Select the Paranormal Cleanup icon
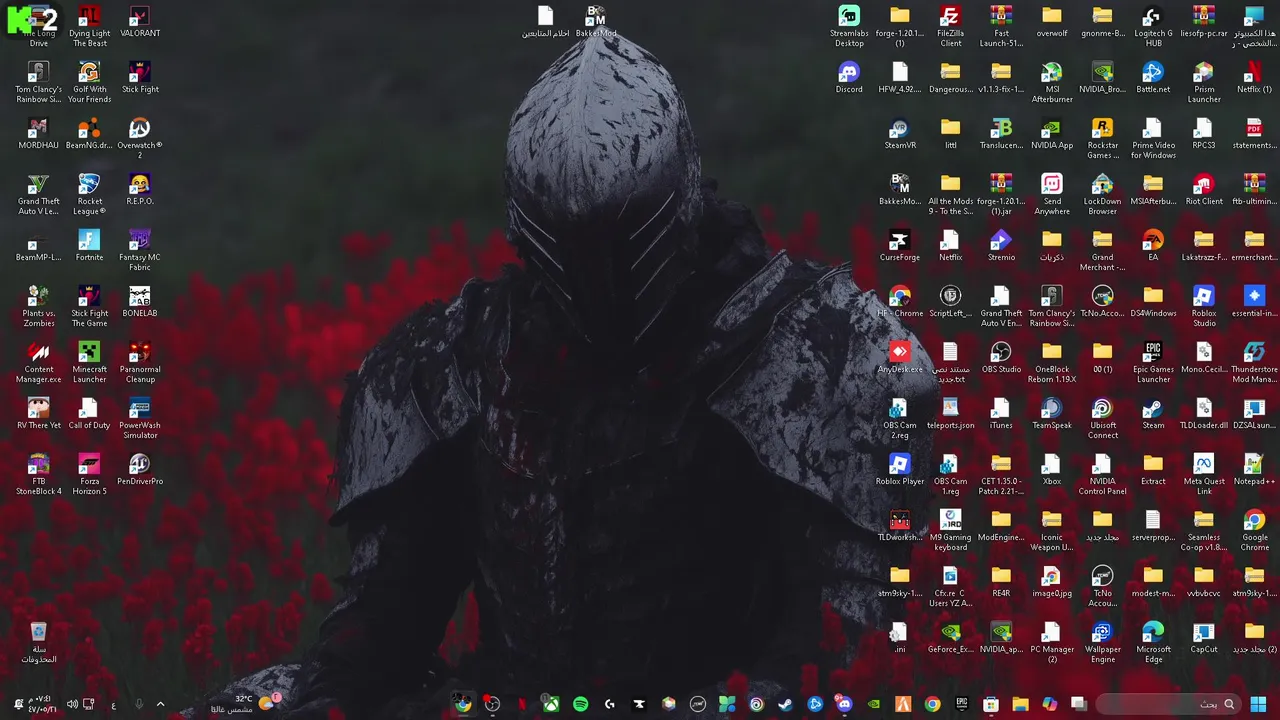Screen dimensions: 1280x720 click(140, 363)
